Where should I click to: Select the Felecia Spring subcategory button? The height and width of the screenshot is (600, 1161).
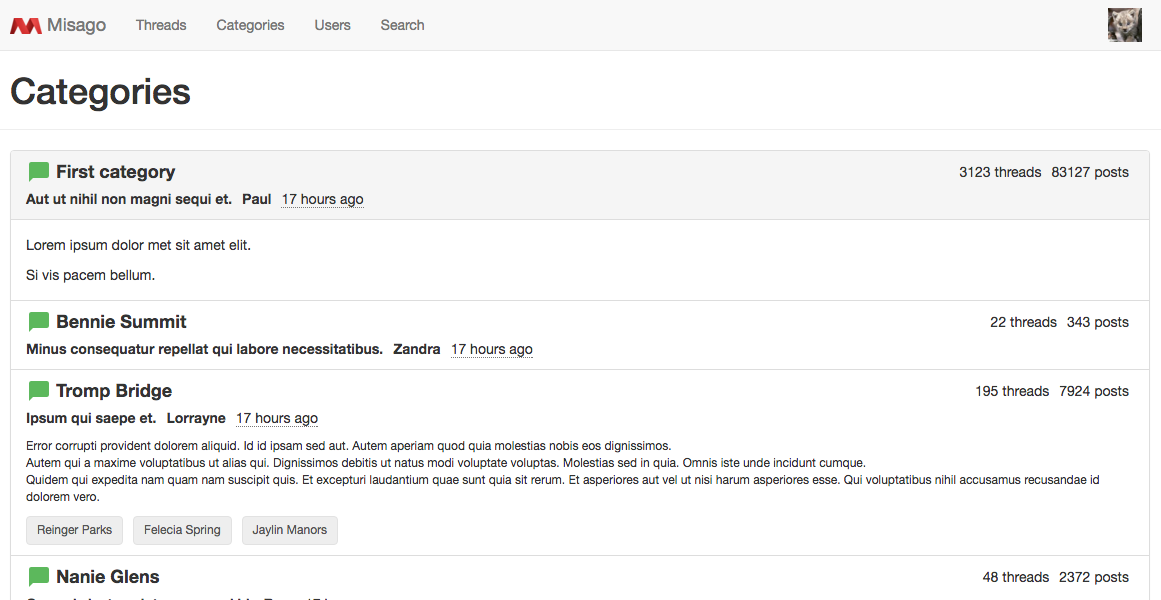tap(182, 530)
